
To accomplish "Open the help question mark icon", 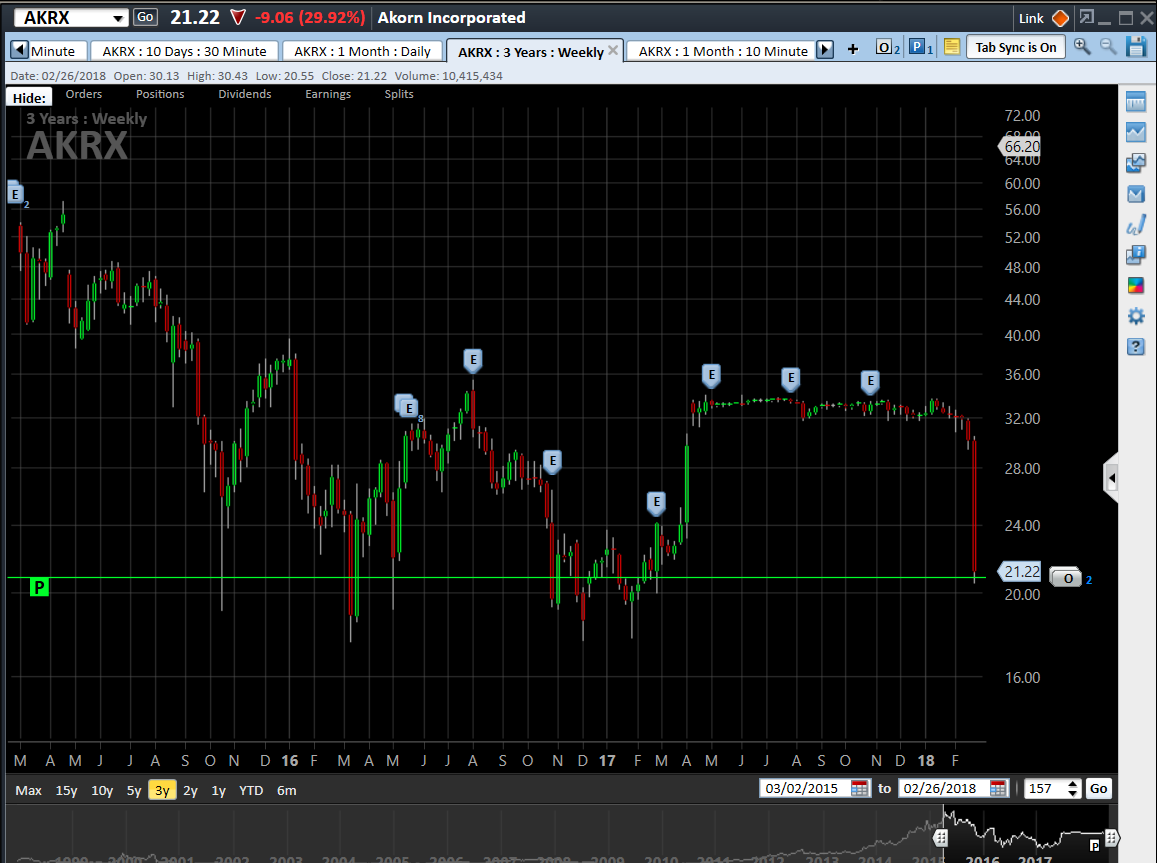I will (1136, 347).
